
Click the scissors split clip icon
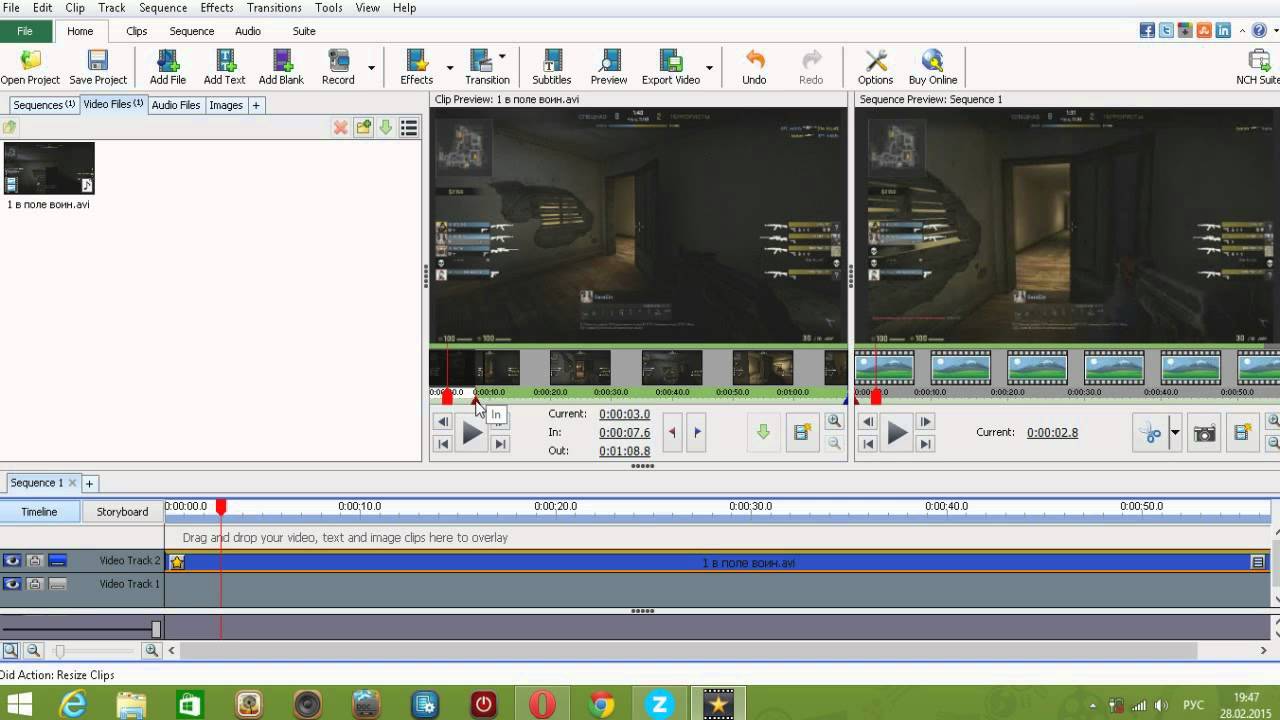coord(1151,433)
